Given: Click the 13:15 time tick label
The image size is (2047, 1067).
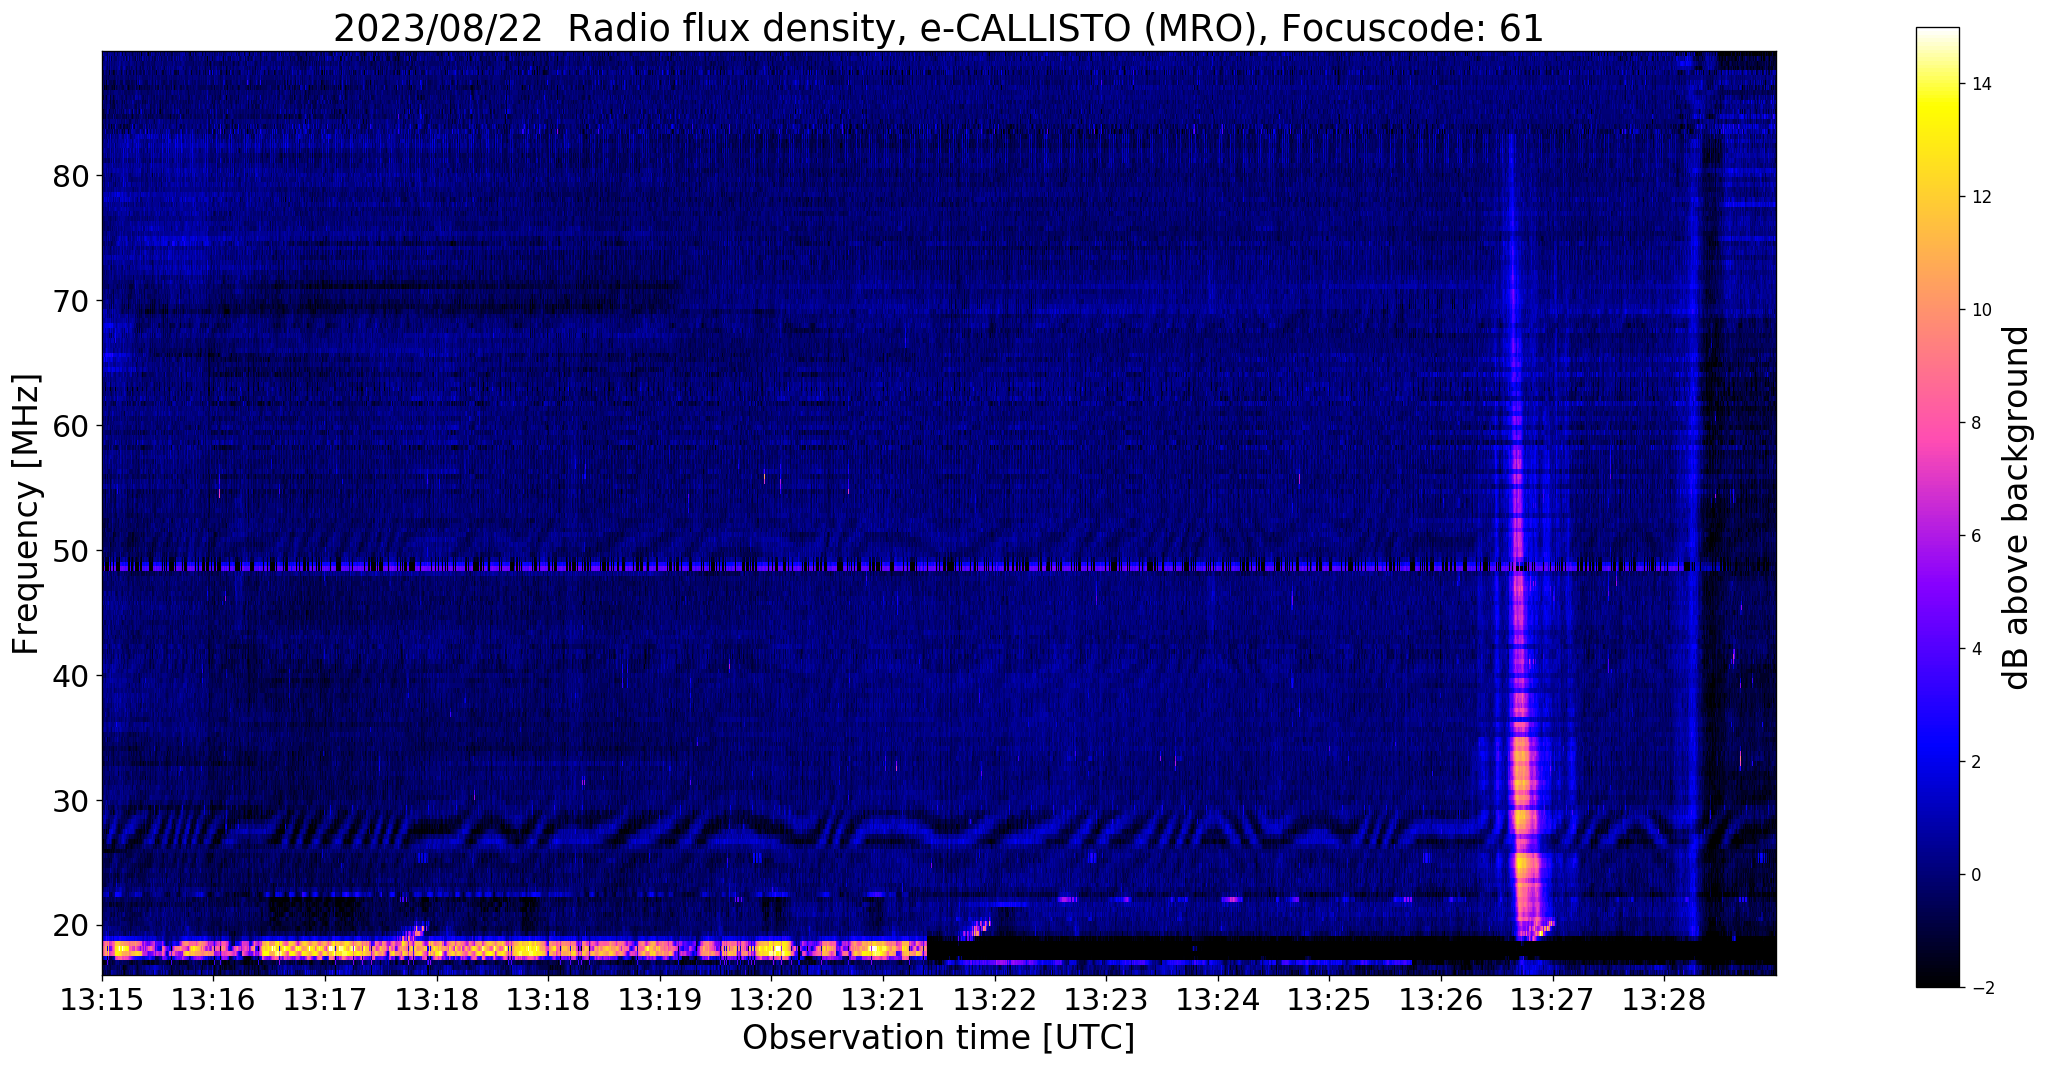Looking at the screenshot, I should 102,1000.
